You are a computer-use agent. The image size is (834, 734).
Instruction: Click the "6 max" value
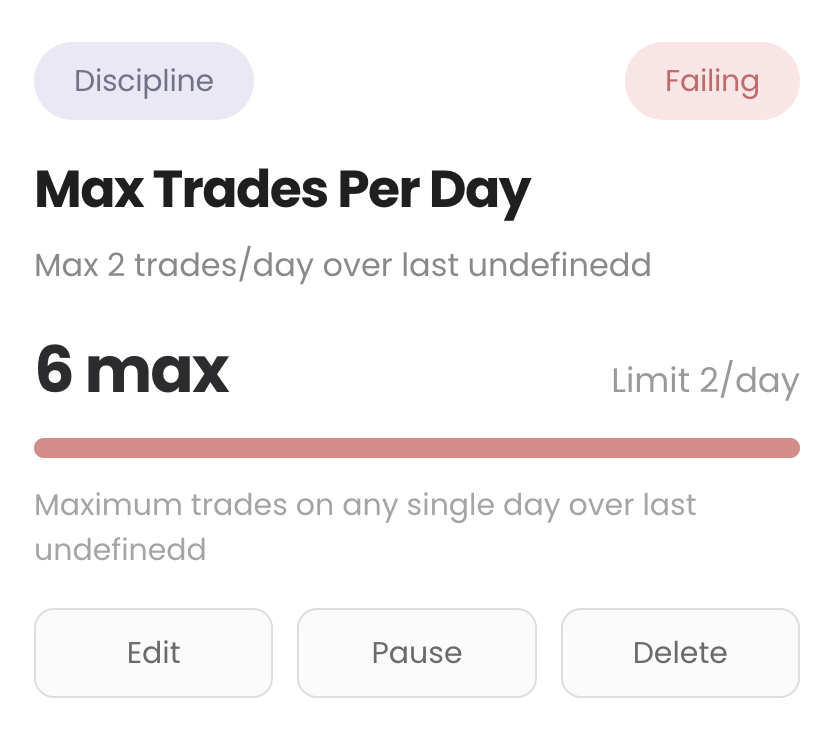coord(132,370)
